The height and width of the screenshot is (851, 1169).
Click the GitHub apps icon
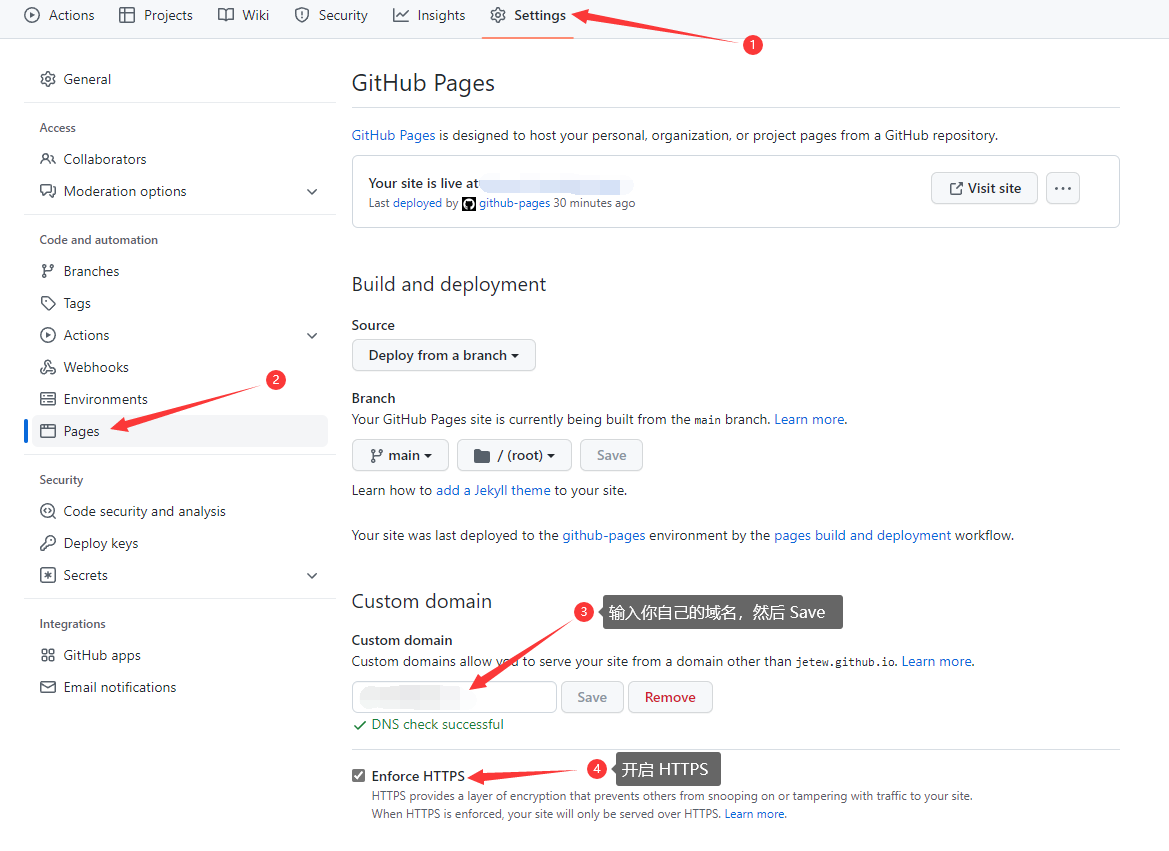click(x=47, y=655)
